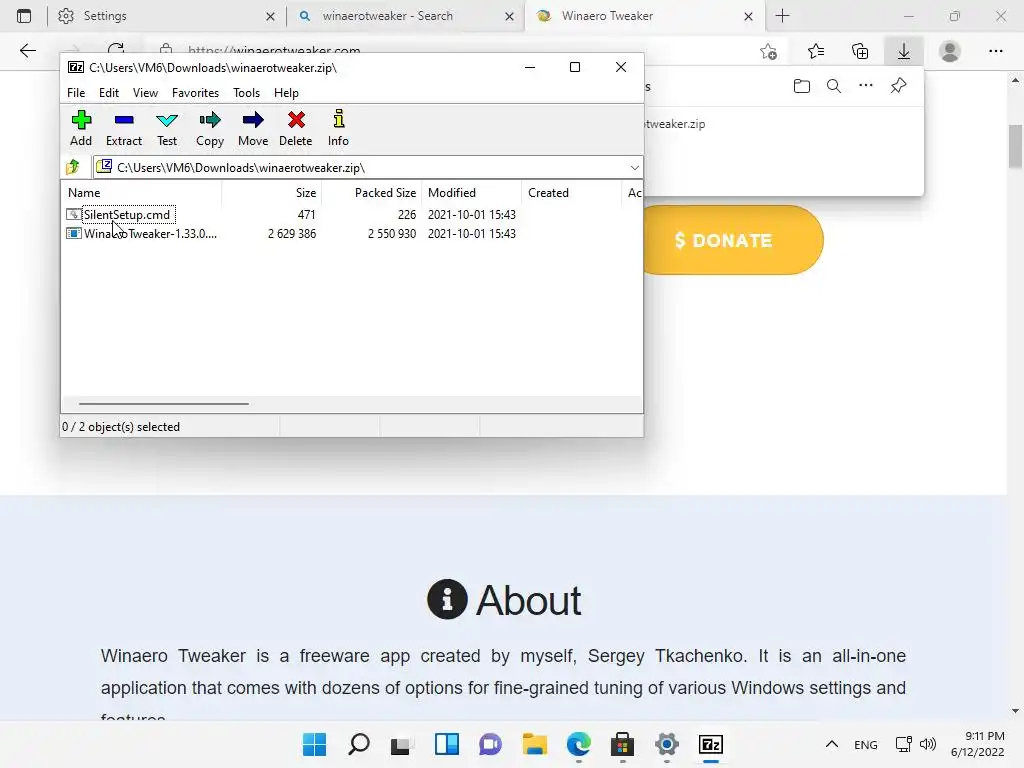Toggle the tab actions menu icon
Screen dimensions: 1024x768
pyautogui.click(x=24, y=16)
